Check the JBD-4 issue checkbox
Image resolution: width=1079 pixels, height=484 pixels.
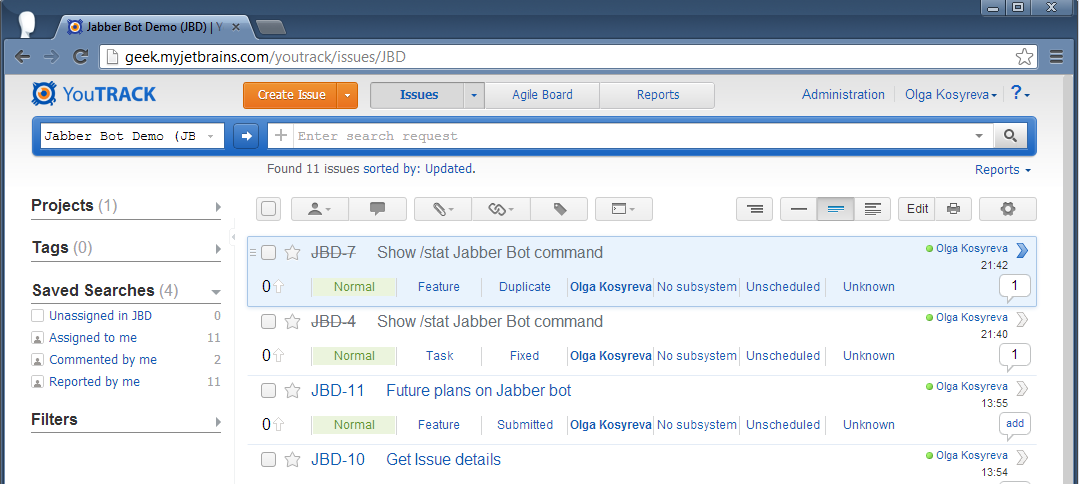click(x=268, y=322)
